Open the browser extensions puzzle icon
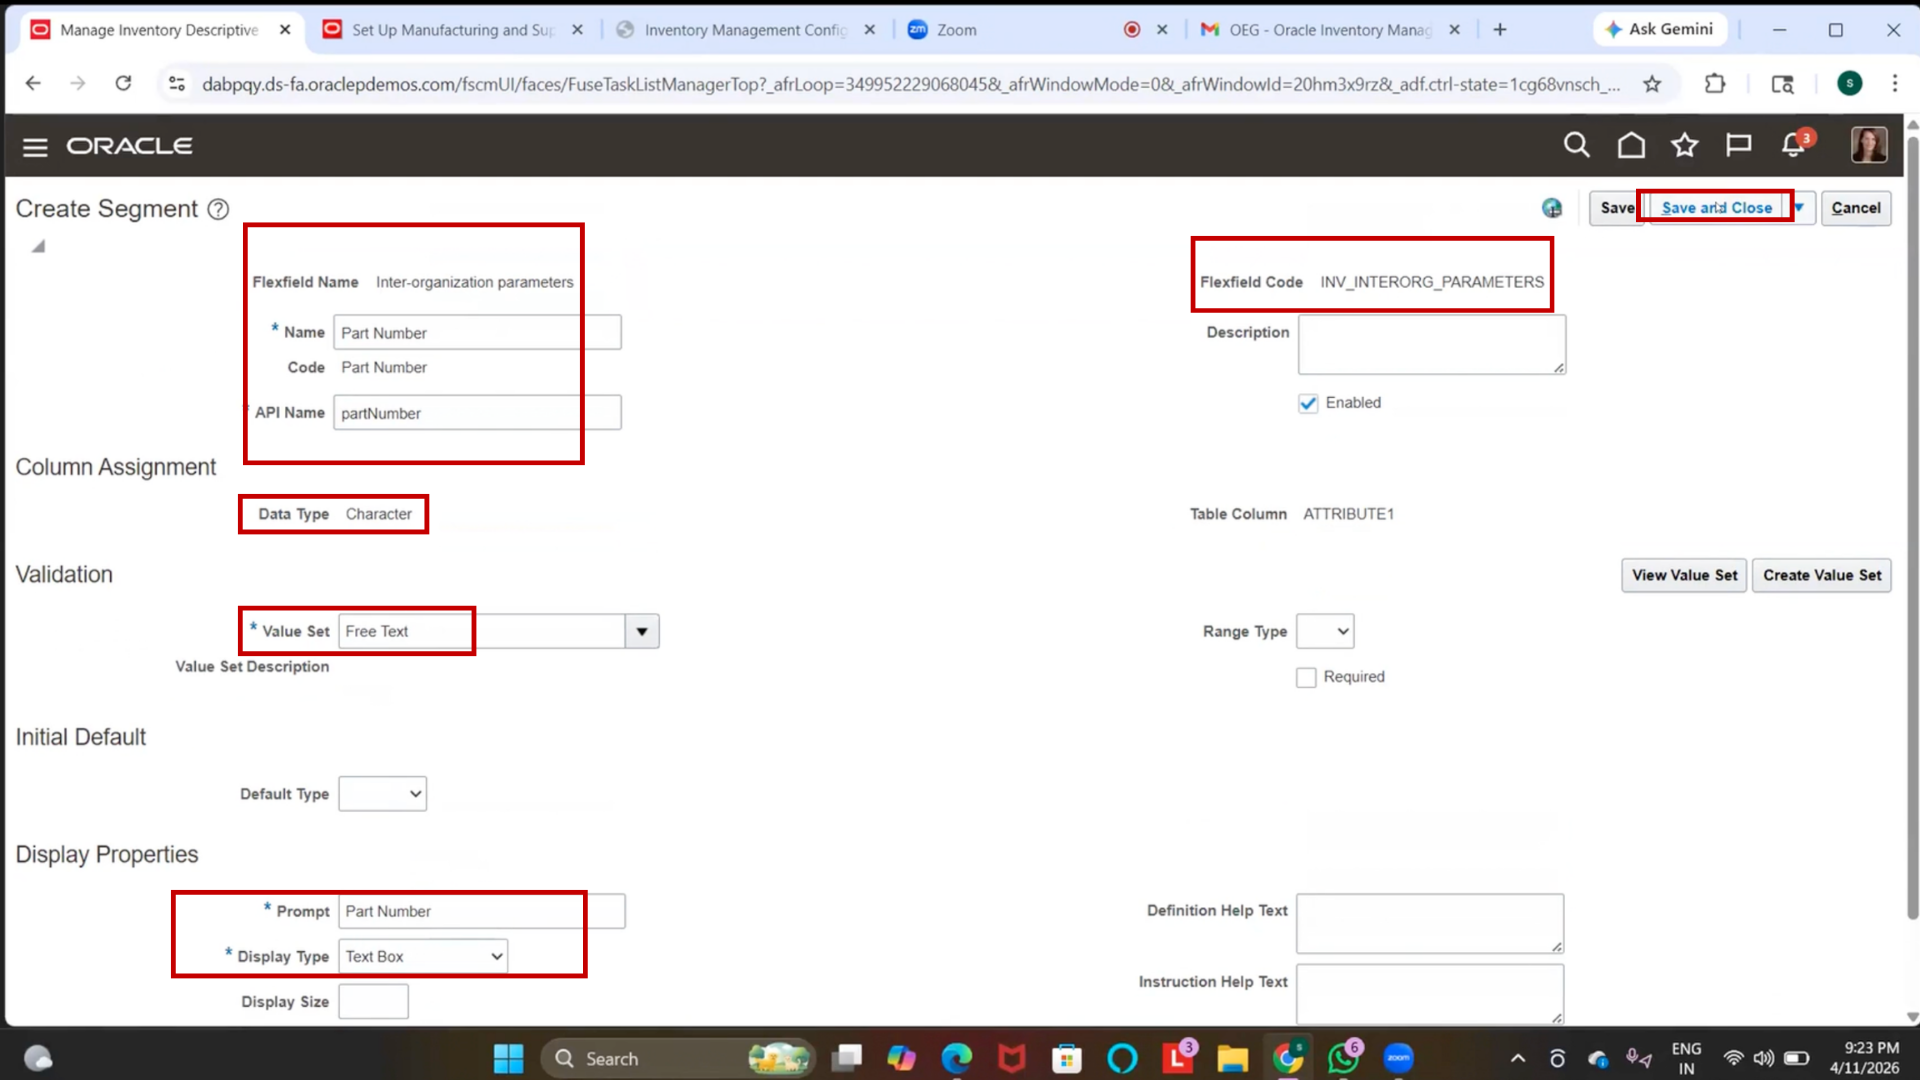The height and width of the screenshot is (1080, 1920). [1715, 84]
